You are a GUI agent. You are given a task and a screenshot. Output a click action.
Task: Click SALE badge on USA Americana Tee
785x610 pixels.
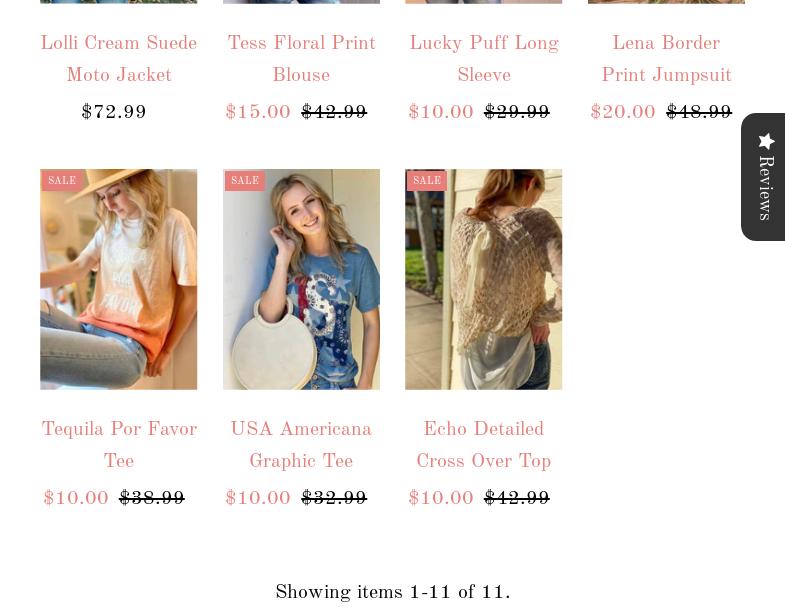[245, 180]
